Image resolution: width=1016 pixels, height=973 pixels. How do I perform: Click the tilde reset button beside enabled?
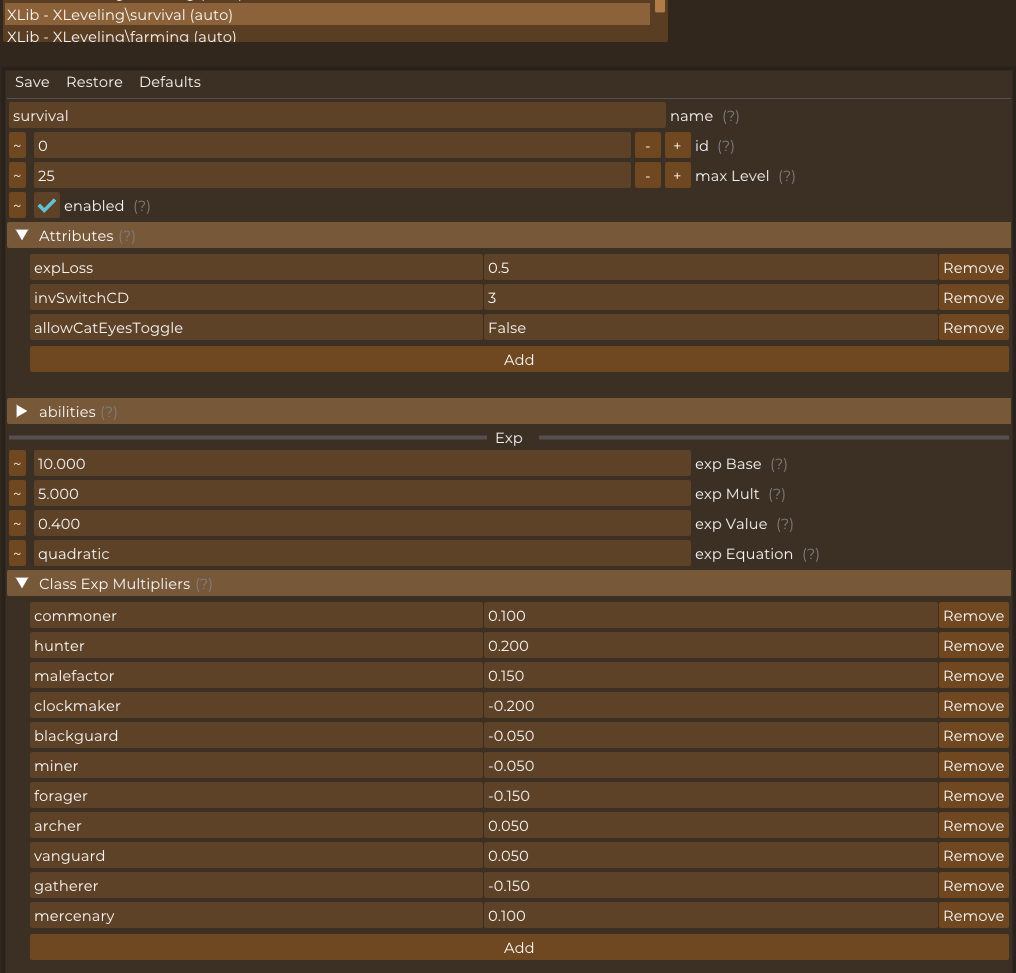tap(17, 205)
